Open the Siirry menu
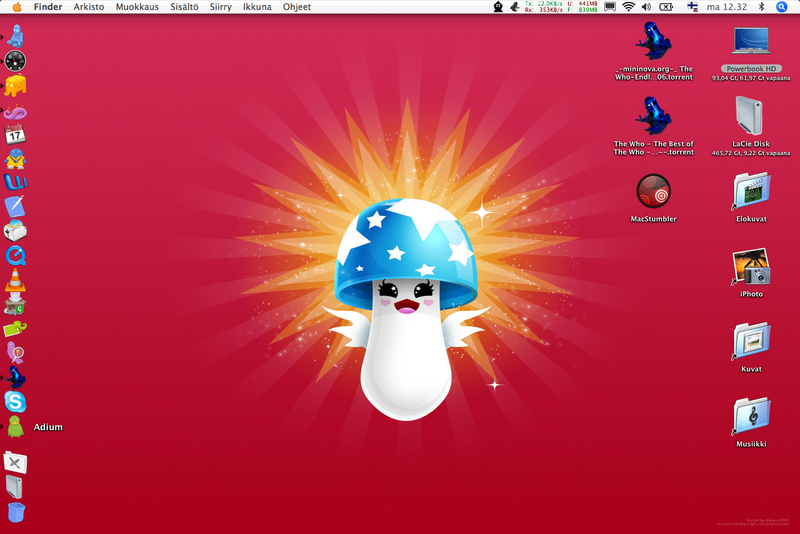 (220, 7)
